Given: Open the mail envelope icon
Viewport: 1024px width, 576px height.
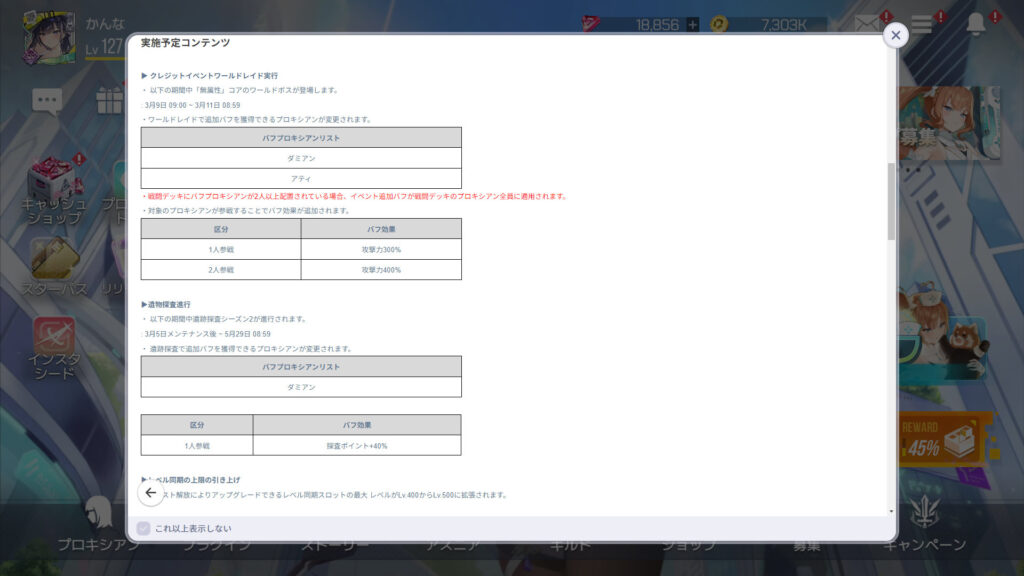Looking at the screenshot, I should point(865,24).
